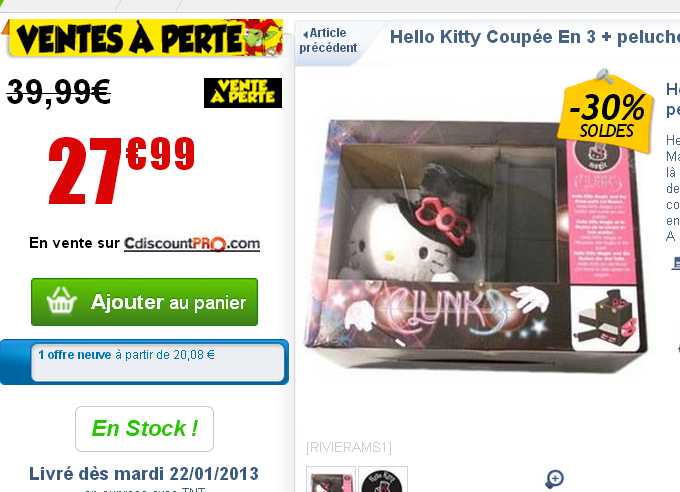680x492 pixels.
Task: Click the back arrow beside Article précédent
Action: [306, 34]
